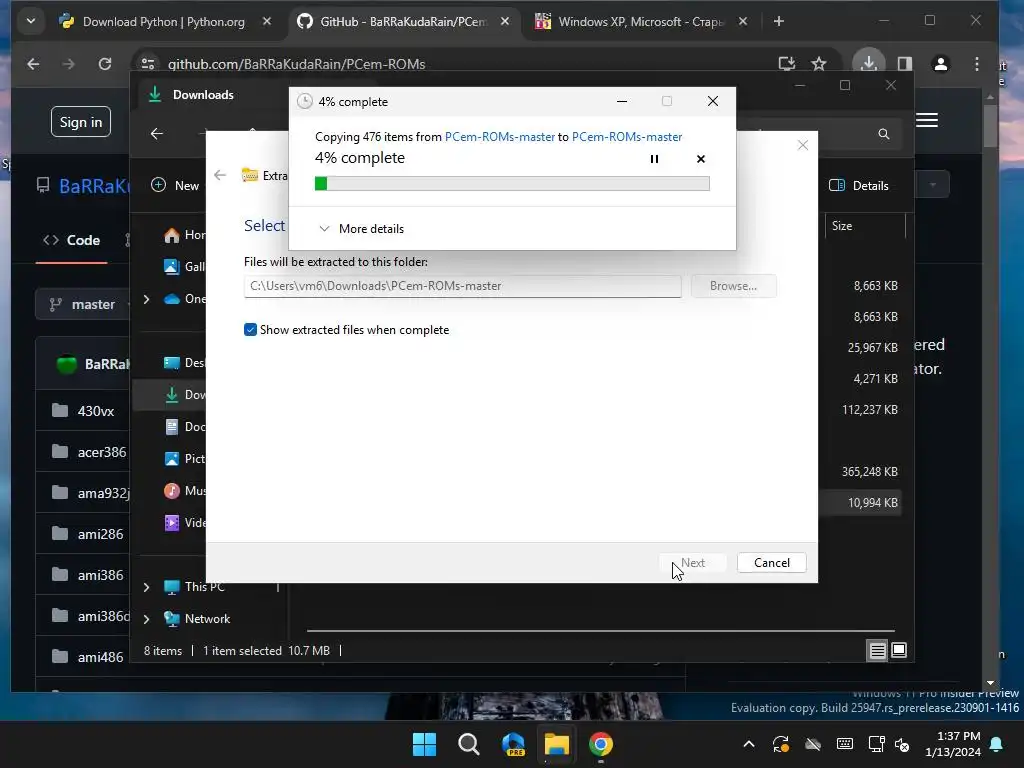Open Chrome three-dot menu
This screenshot has width=1024, height=768.
pos(976,64)
